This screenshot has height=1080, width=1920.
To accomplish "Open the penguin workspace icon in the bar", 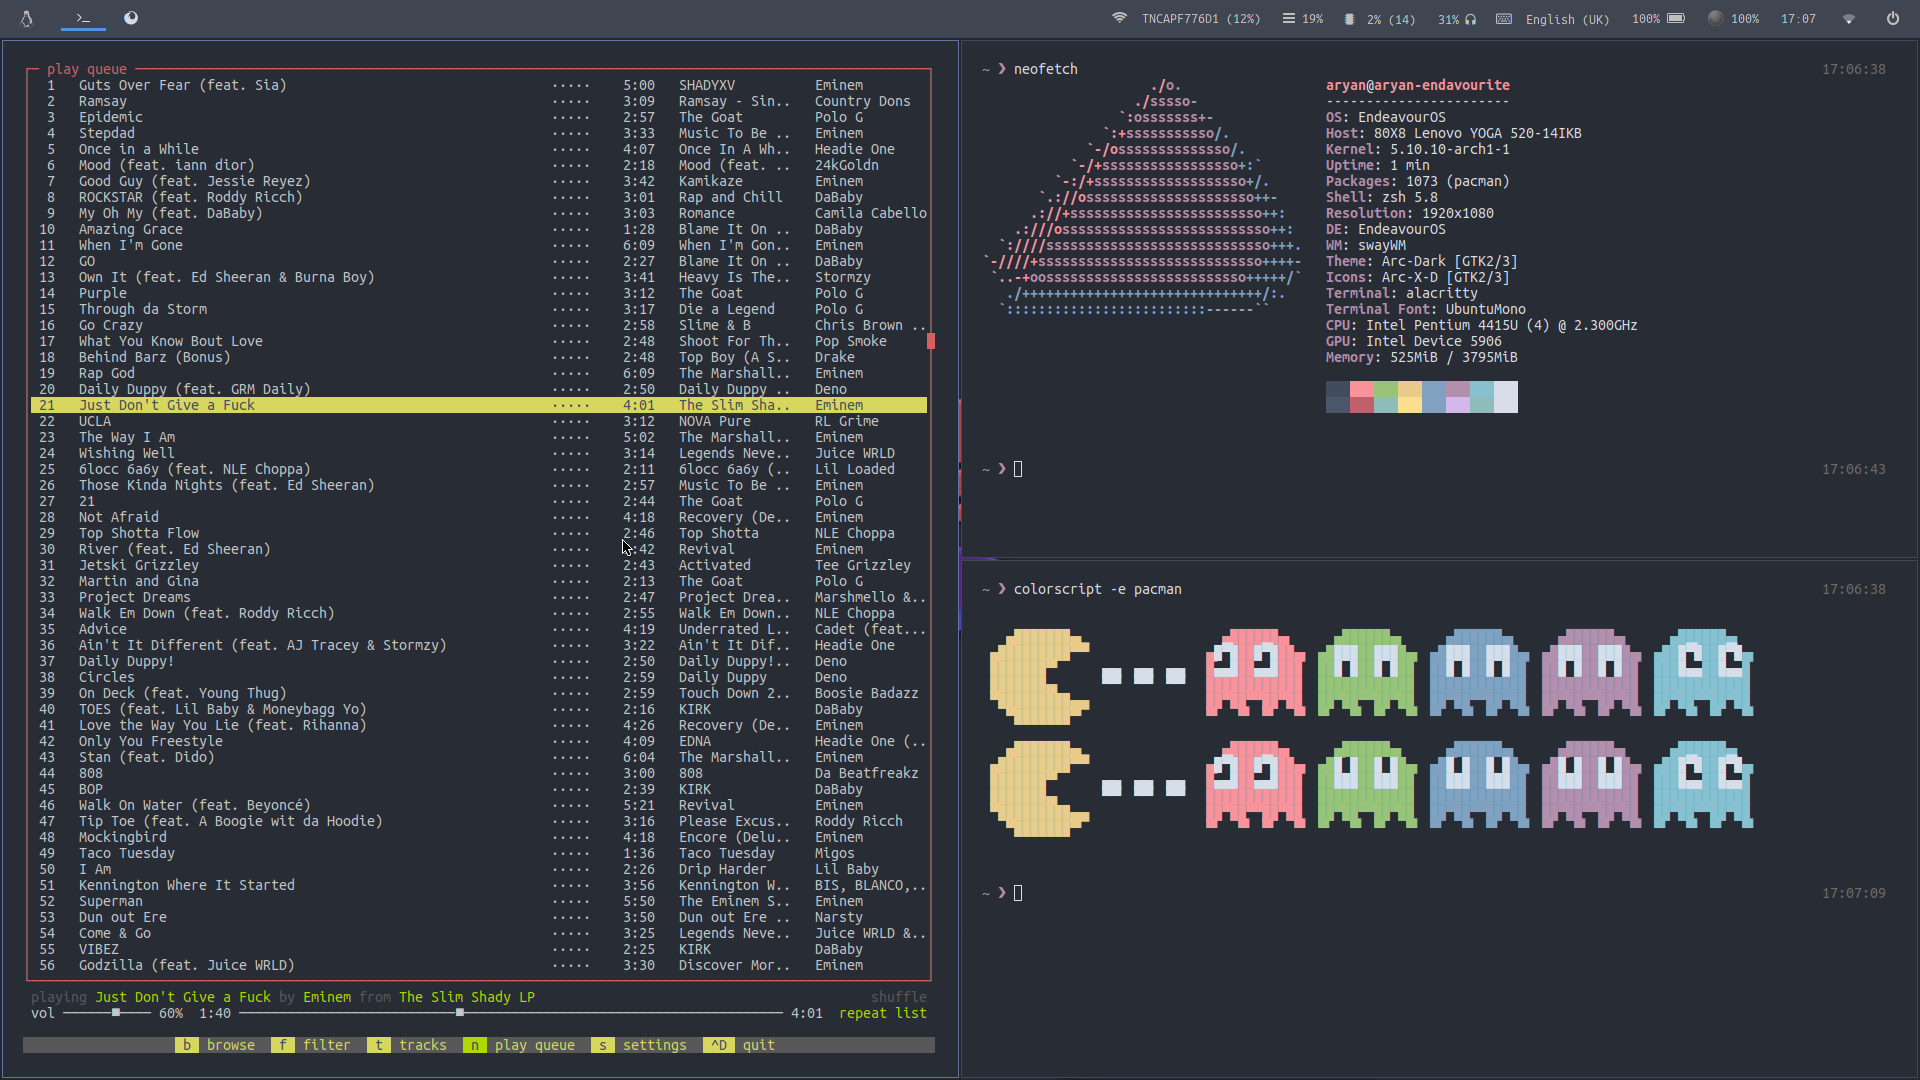I will [27, 18].
